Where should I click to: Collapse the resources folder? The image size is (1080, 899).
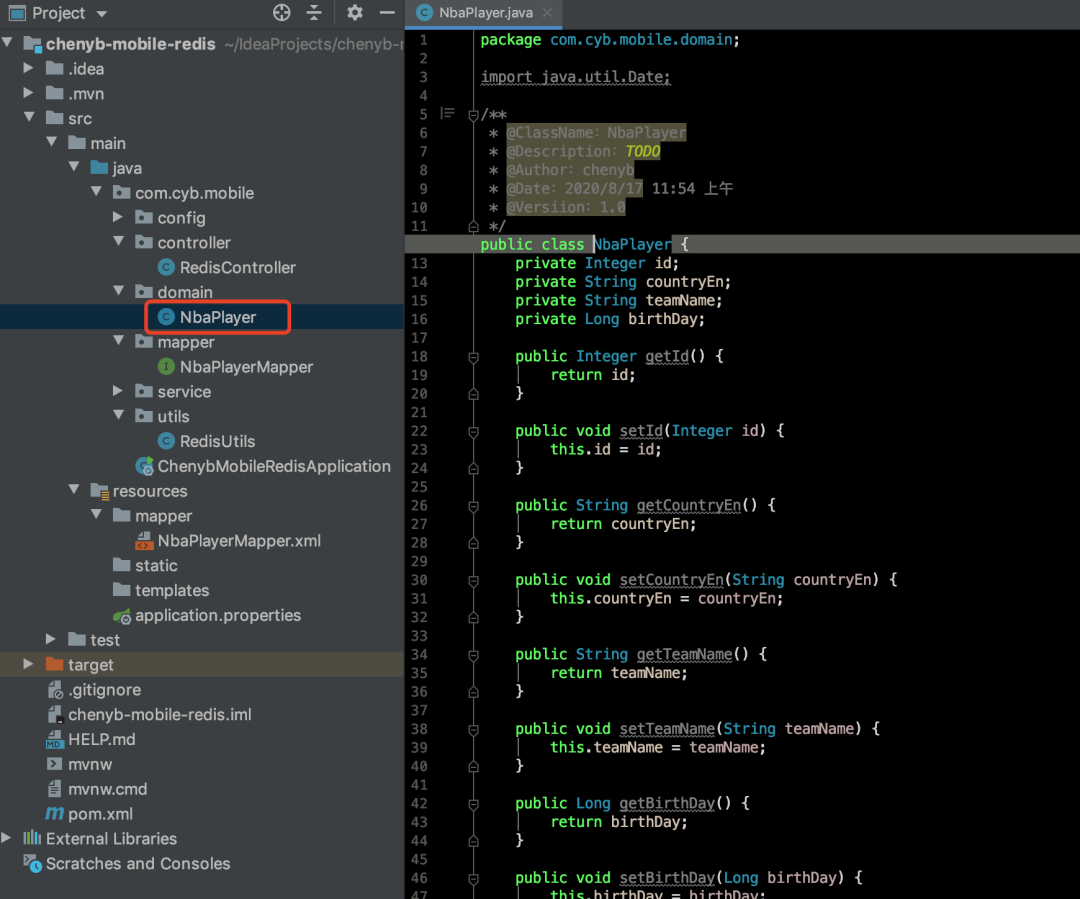(x=74, y=491)
